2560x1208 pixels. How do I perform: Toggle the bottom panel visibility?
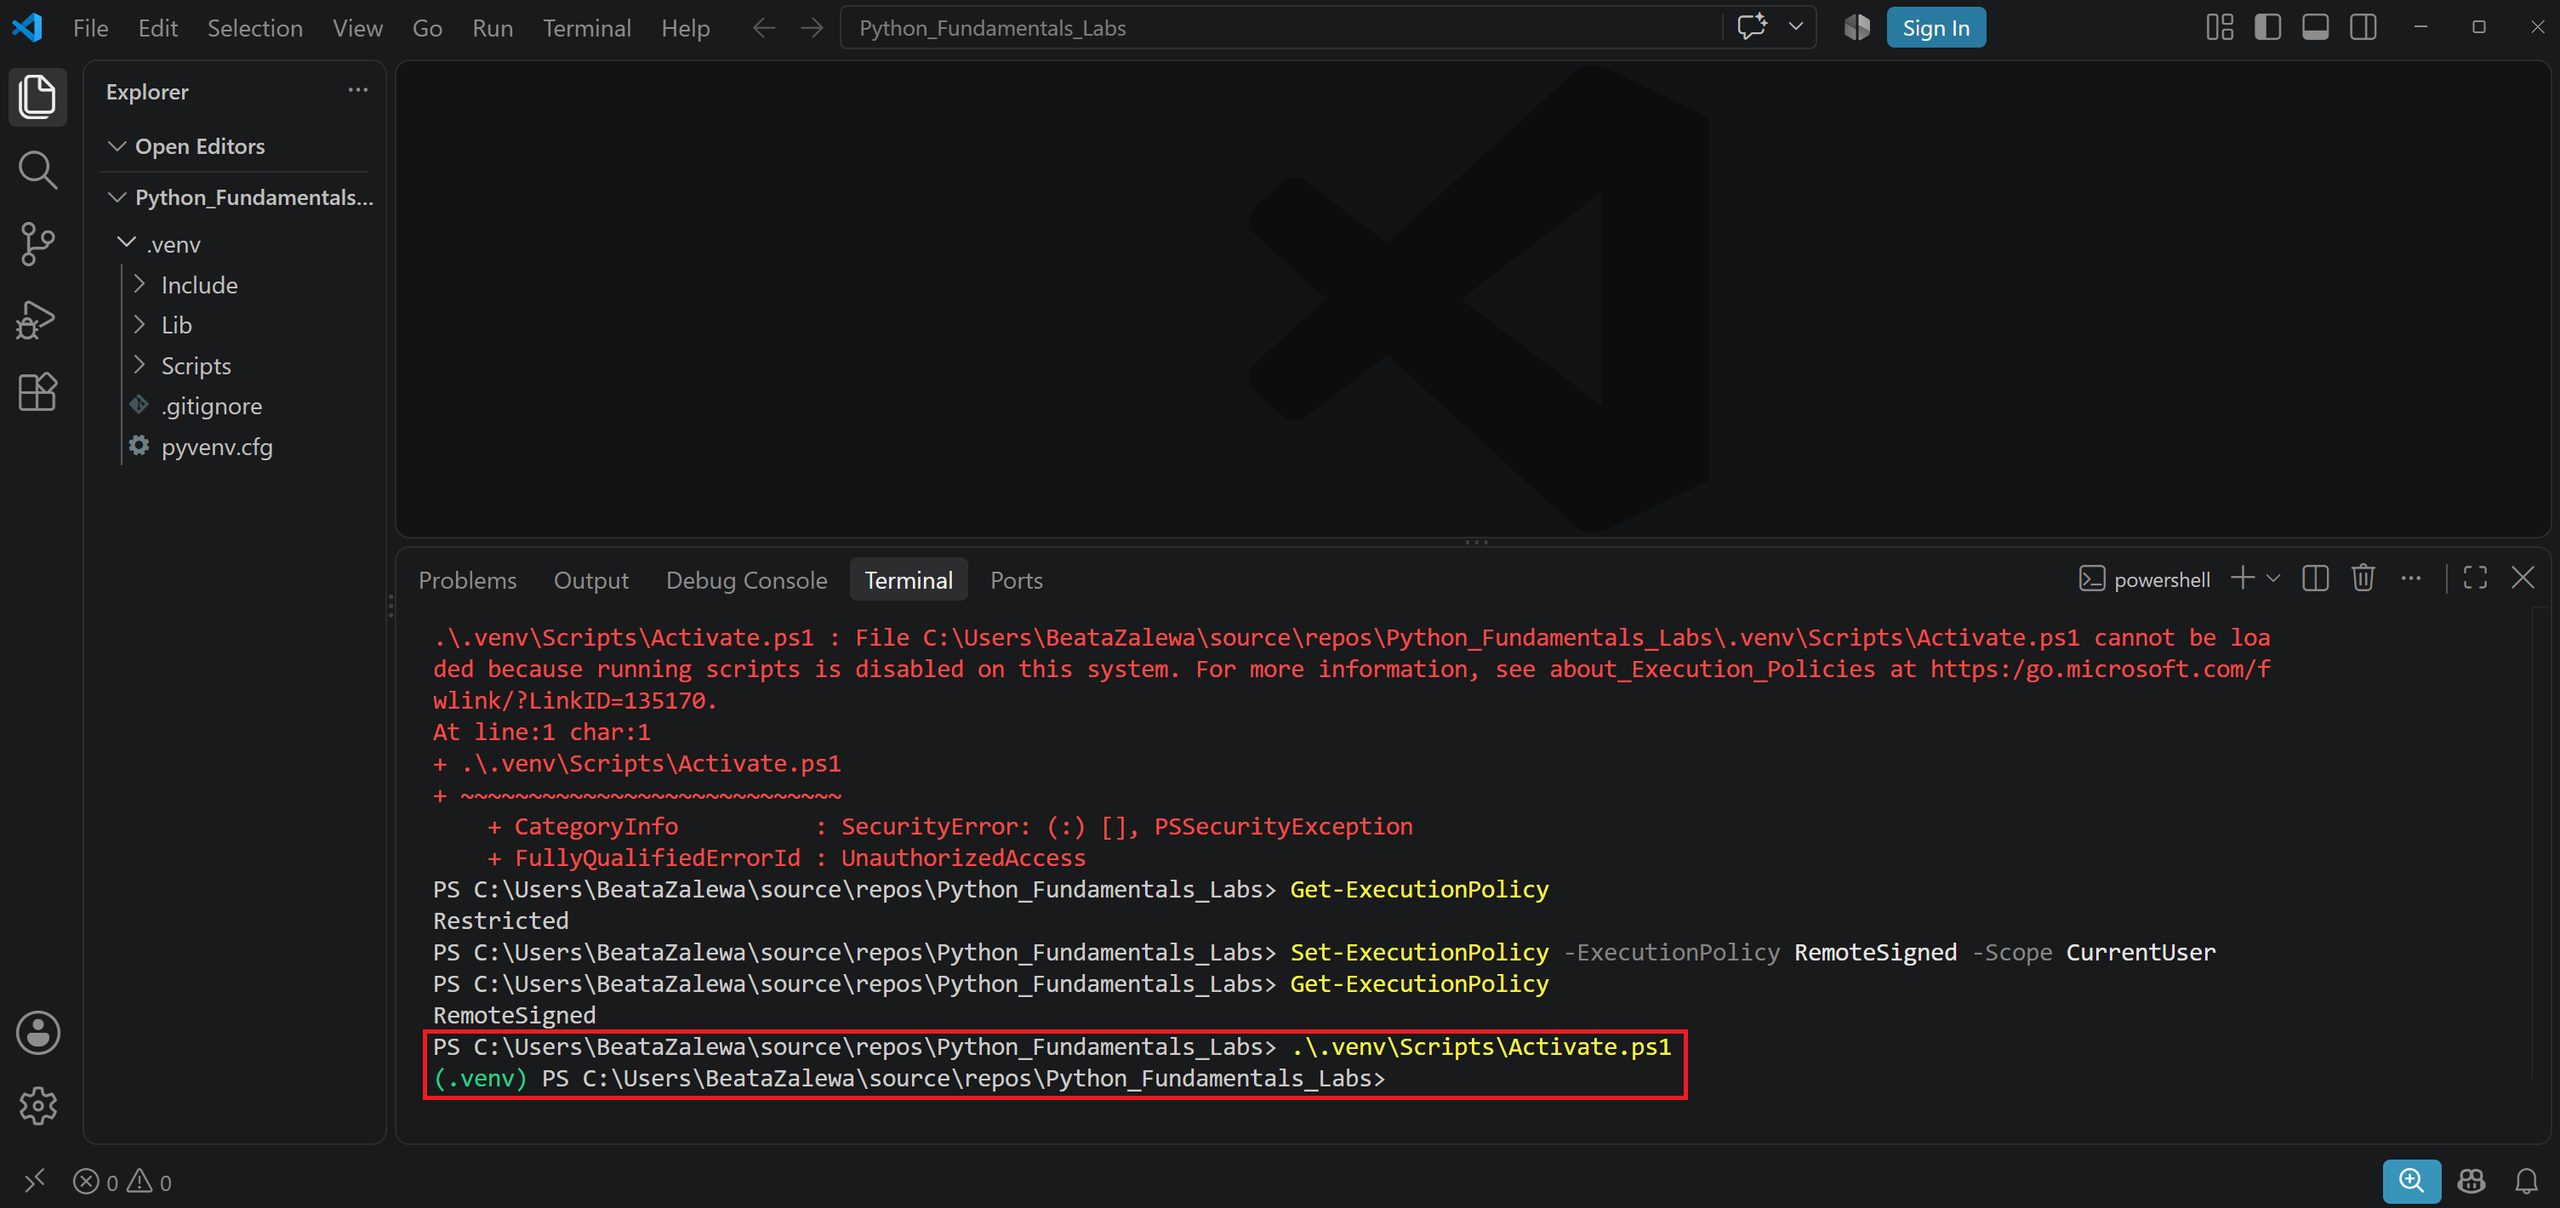(2315, 27)
